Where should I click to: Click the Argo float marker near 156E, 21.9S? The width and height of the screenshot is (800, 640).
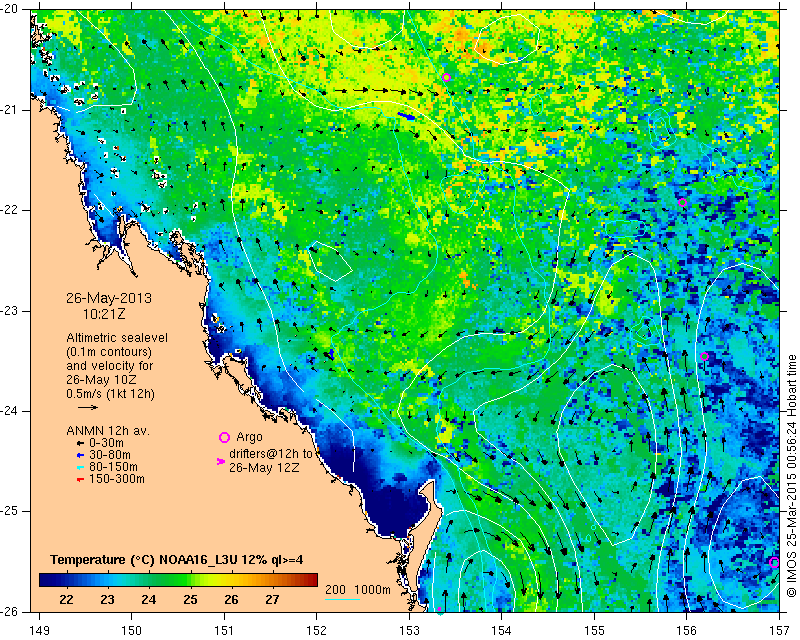pos(682,202)
